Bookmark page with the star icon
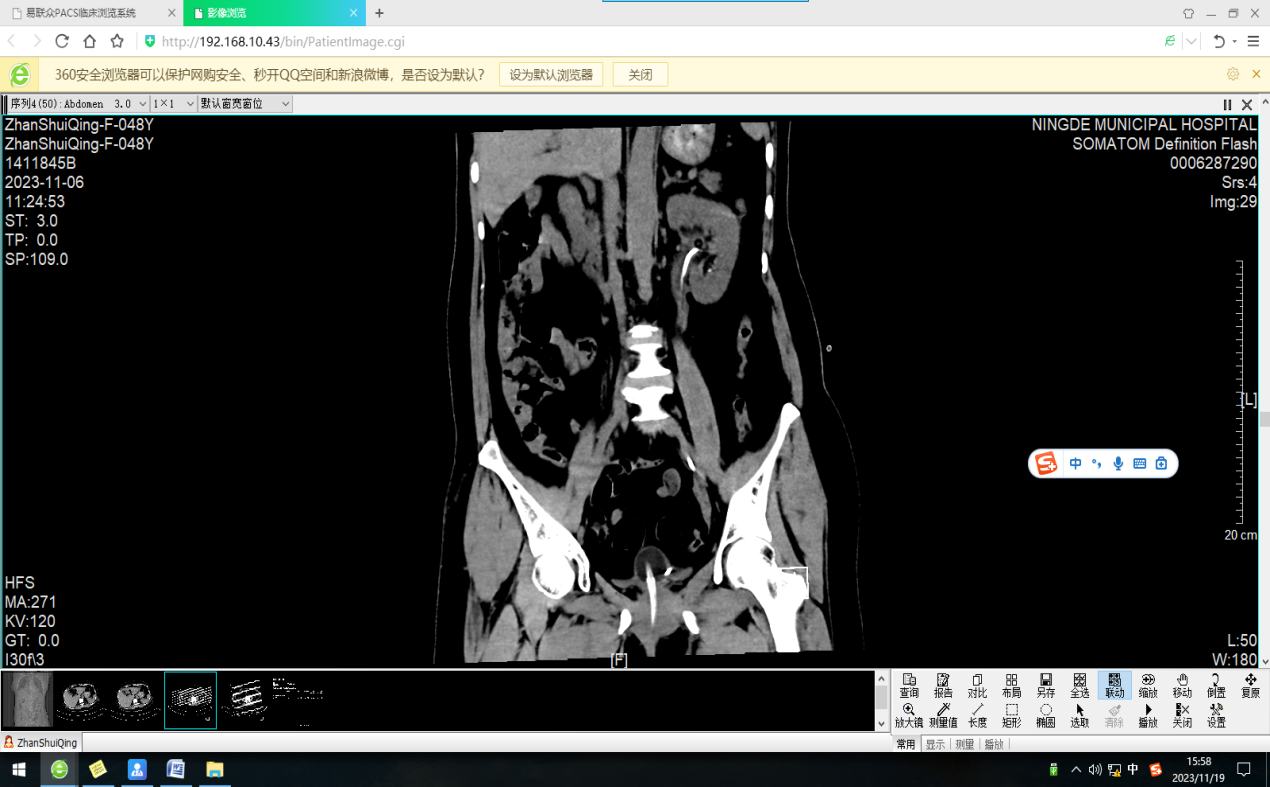 tap(117, 41)
